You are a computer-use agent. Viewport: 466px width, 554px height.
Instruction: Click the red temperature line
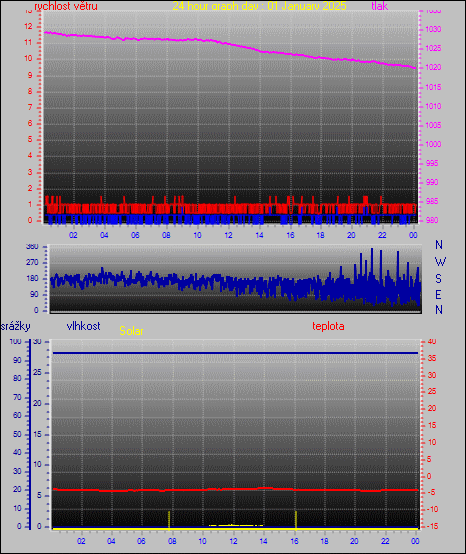(x=235, y=489)
